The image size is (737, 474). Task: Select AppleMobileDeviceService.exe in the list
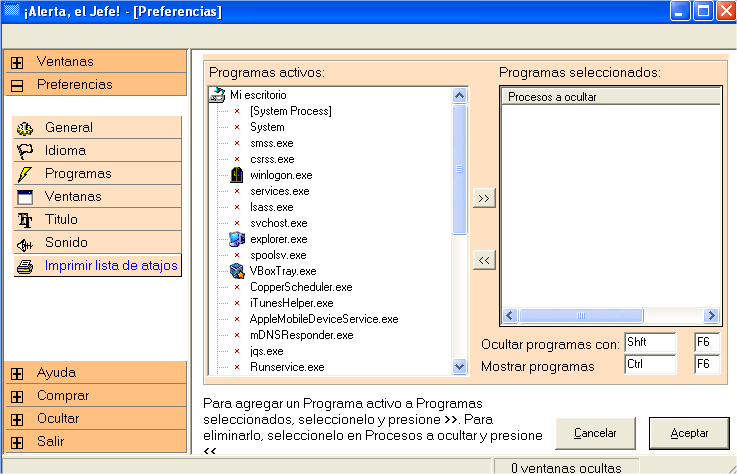pos(324,319)
